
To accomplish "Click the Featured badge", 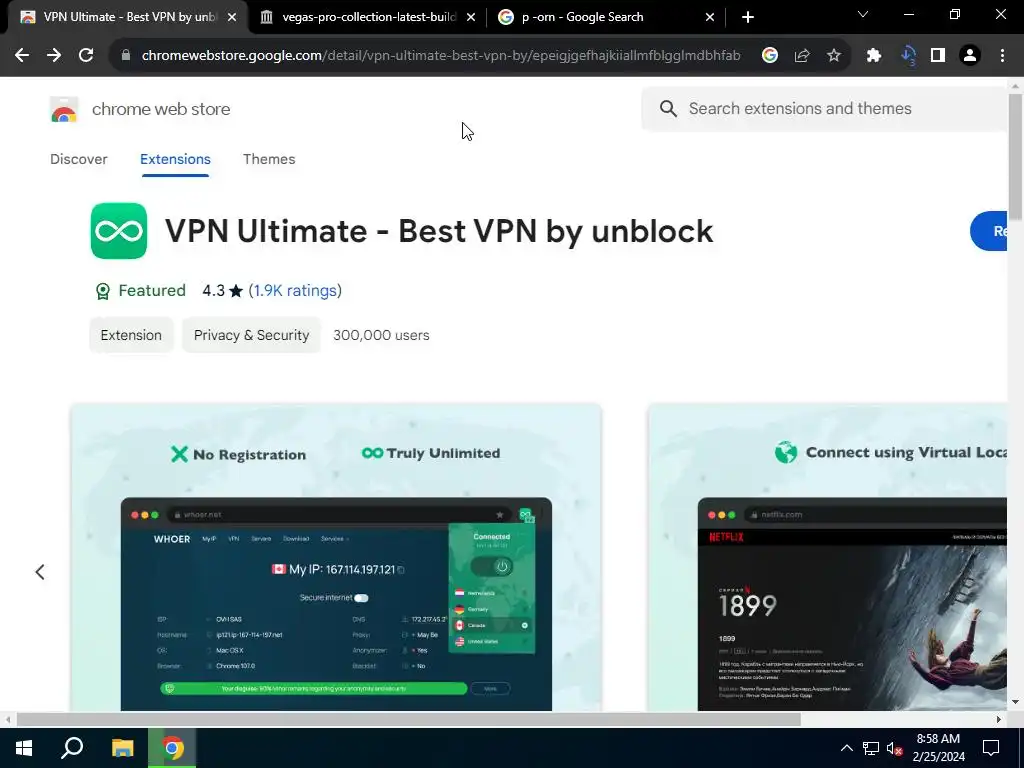I will 140,291.
